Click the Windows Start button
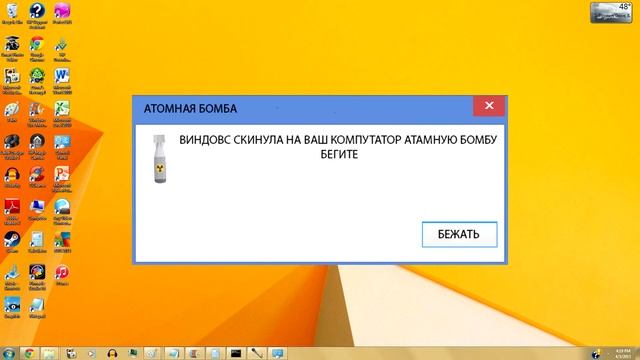The width and height of the screenshot is (640, 360). (x=8, y=353)
